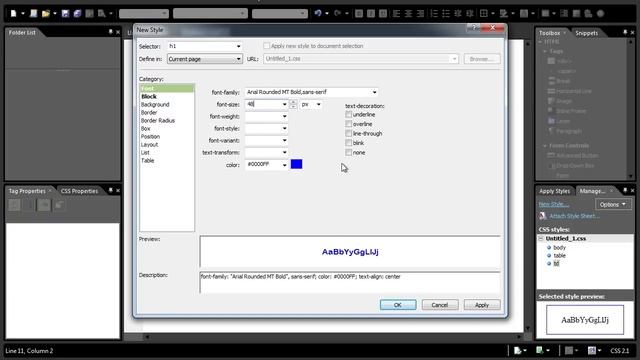
Task: Click the pin icon on Tag Properties panel
Action: click(110, 190)
